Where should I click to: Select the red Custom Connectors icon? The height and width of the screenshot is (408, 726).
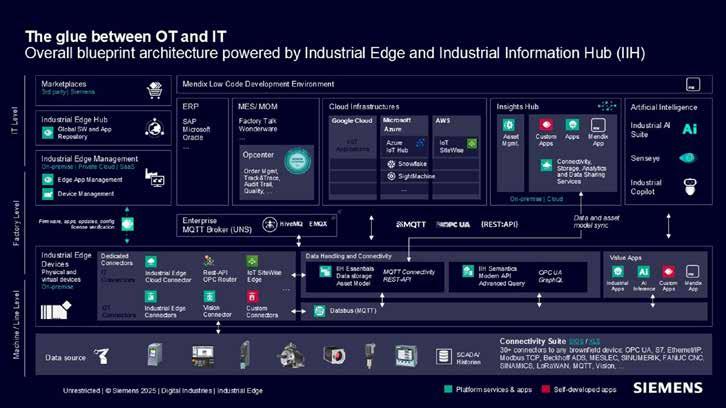point(252,296)
